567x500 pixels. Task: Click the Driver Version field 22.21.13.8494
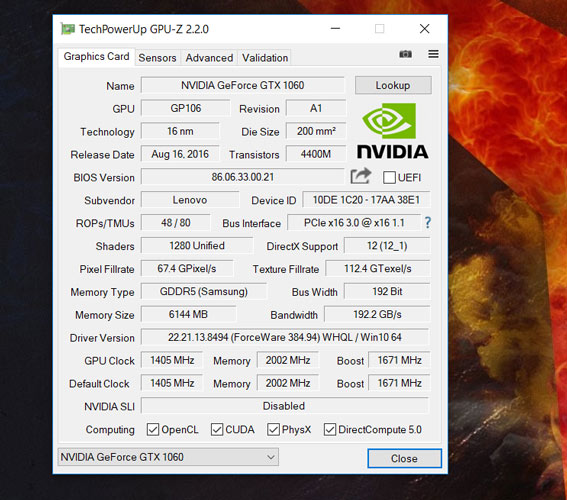click(x=285, y=337)
